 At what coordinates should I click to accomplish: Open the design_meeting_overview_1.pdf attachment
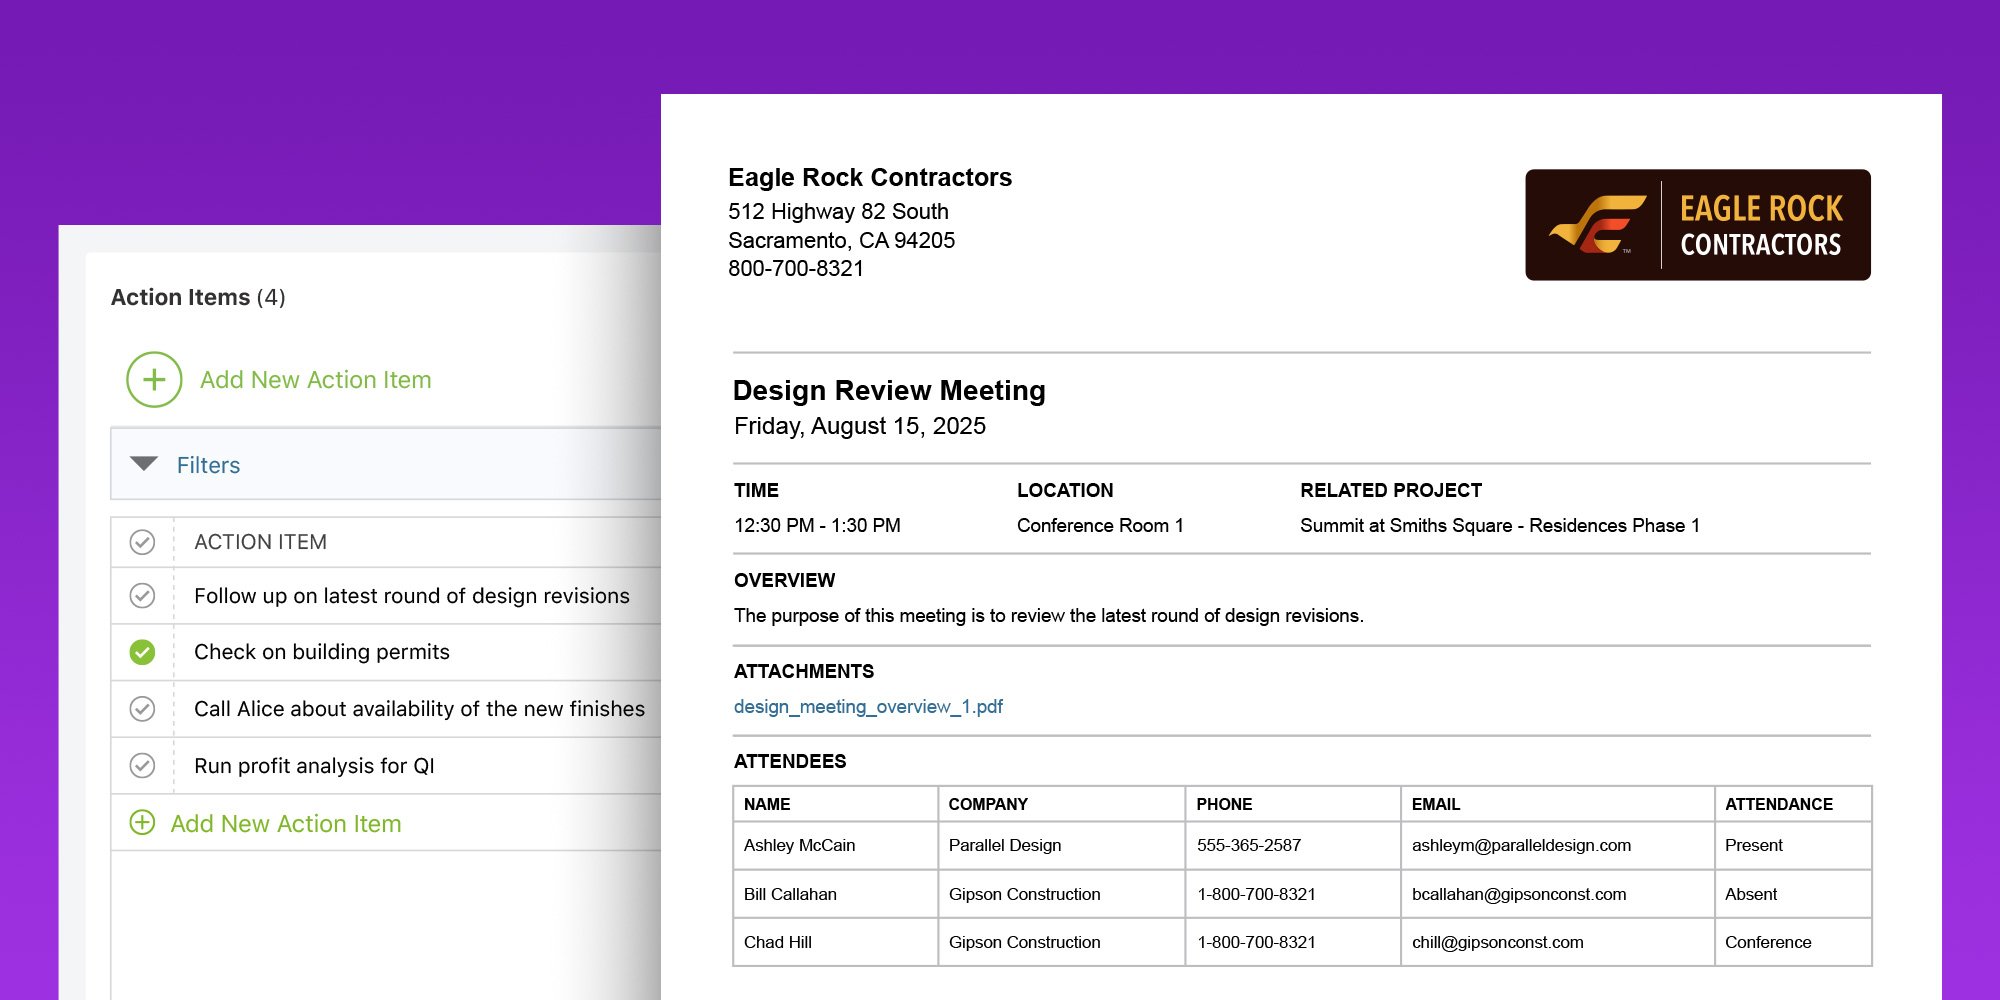pos(868,707)
